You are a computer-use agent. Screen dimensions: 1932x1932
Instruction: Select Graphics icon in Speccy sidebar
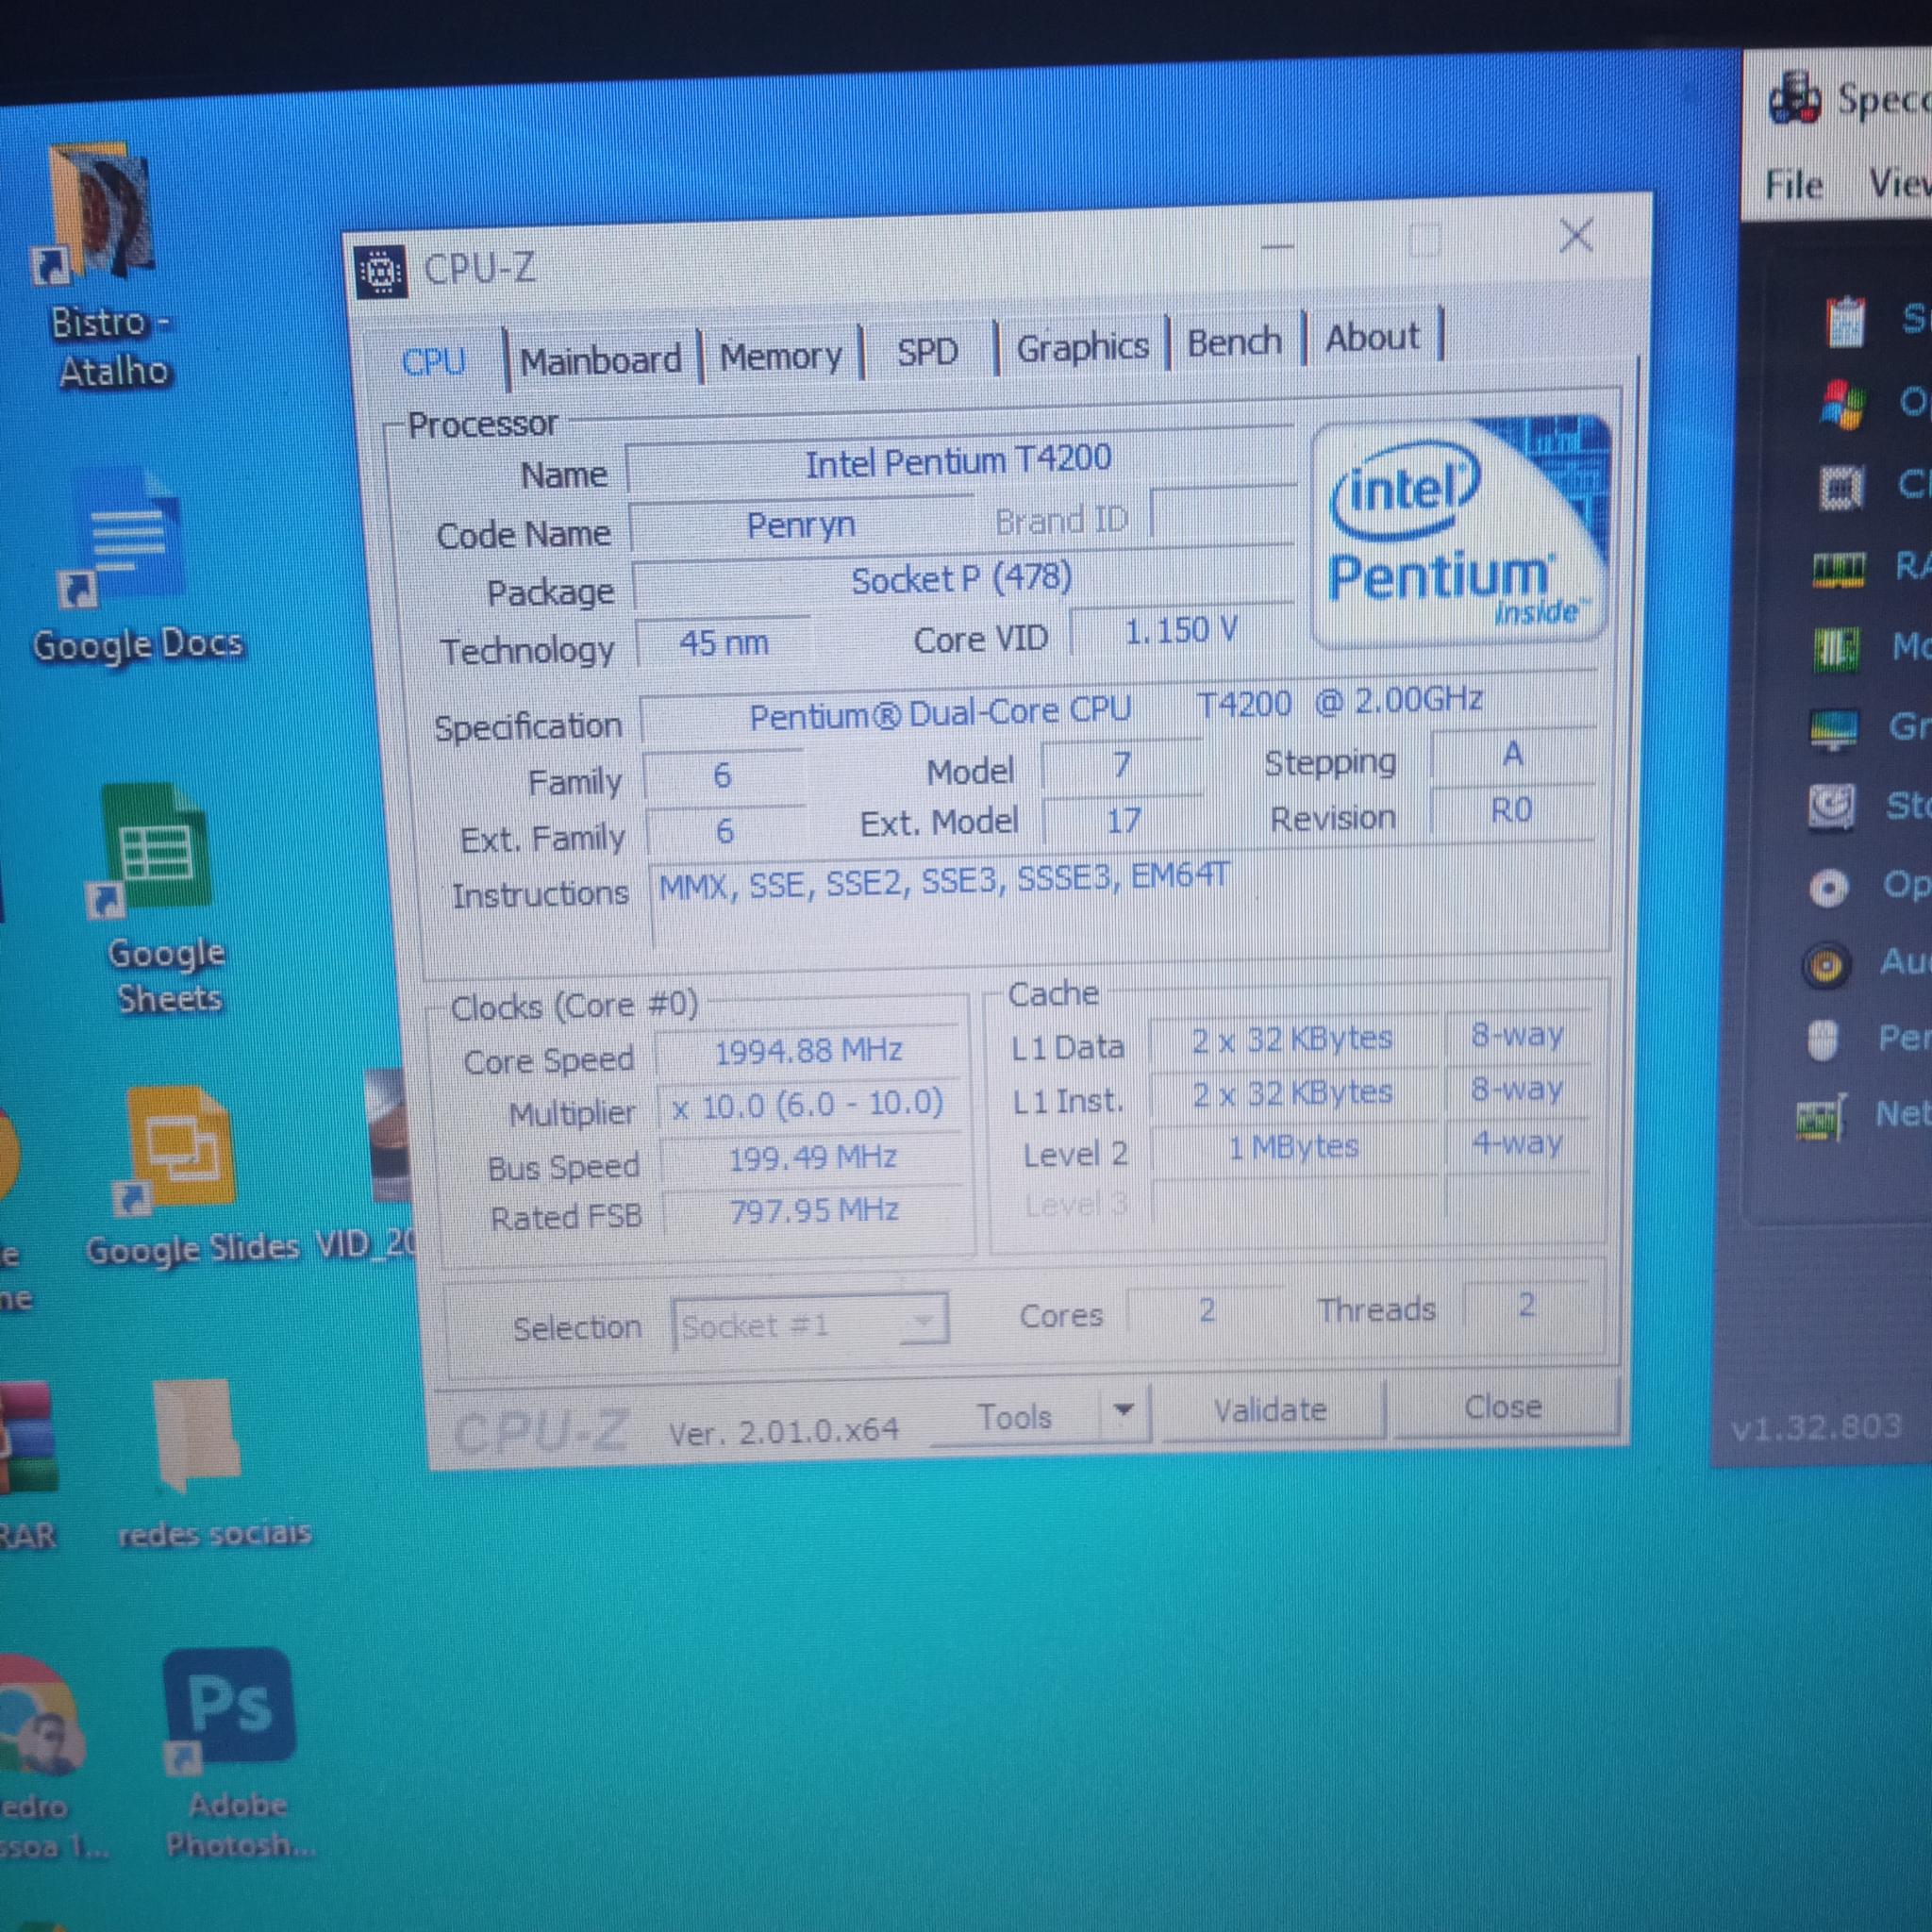(x=1834, y=728)
